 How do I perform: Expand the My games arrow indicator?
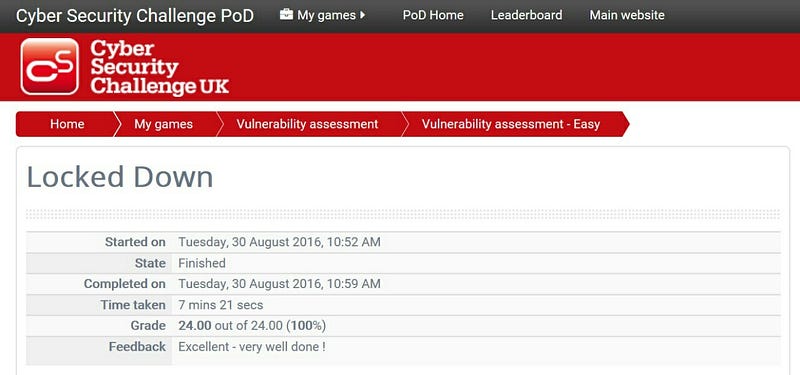[363, 15]
